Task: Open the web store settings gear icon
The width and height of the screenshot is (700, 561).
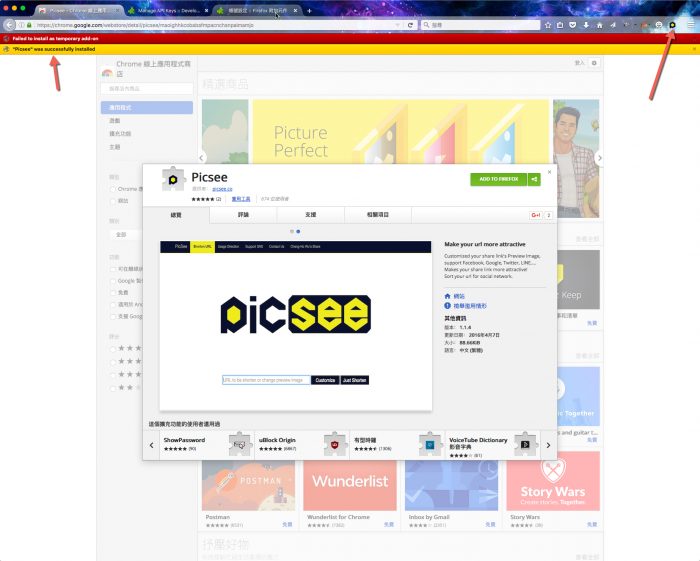Action: coord(594,63)
